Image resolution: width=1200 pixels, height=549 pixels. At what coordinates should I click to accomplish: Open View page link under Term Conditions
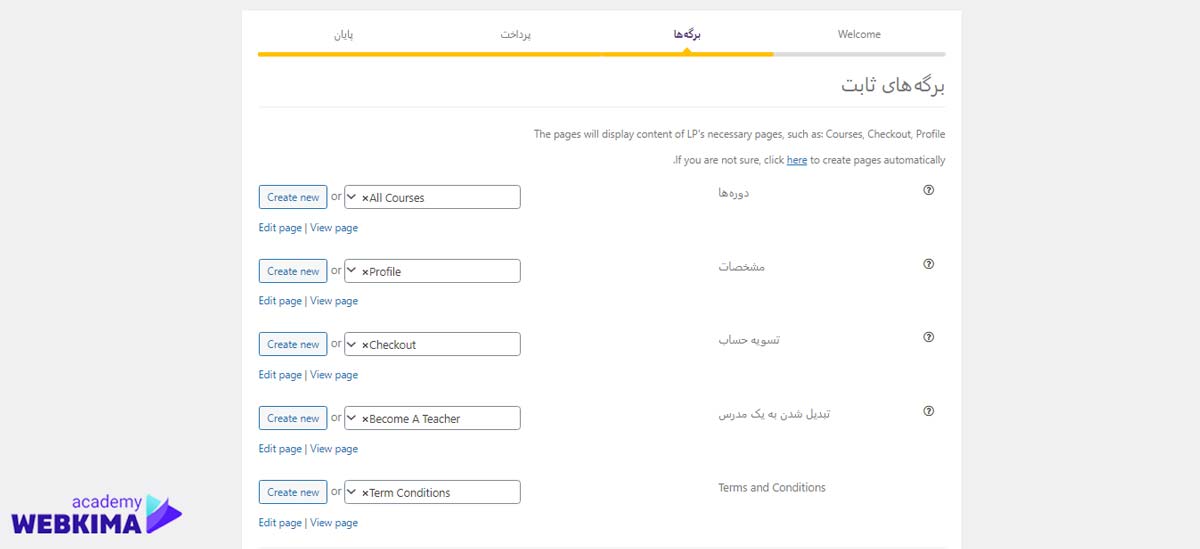[x=334, y=523]
